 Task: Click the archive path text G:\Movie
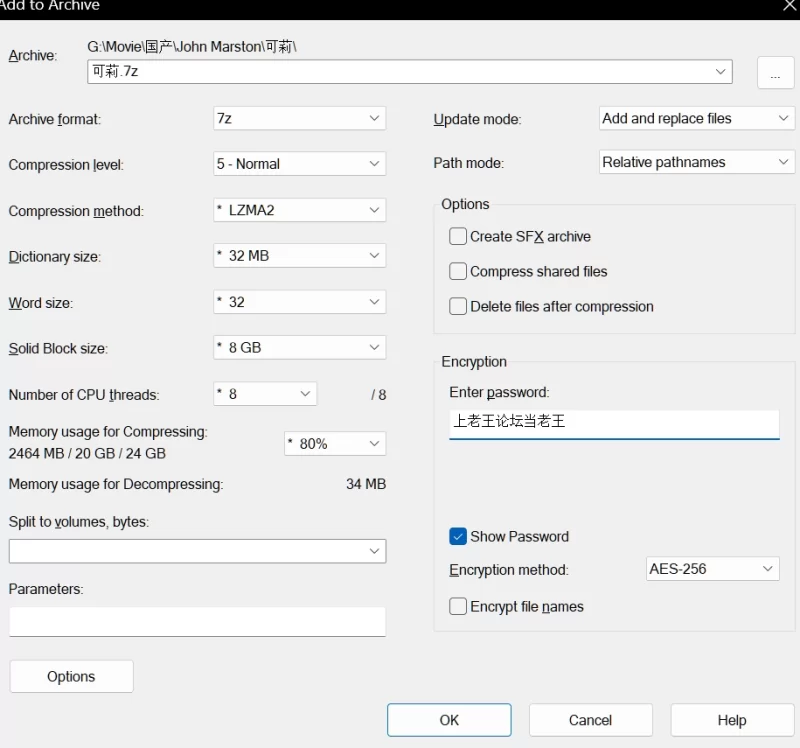[192, 47]
